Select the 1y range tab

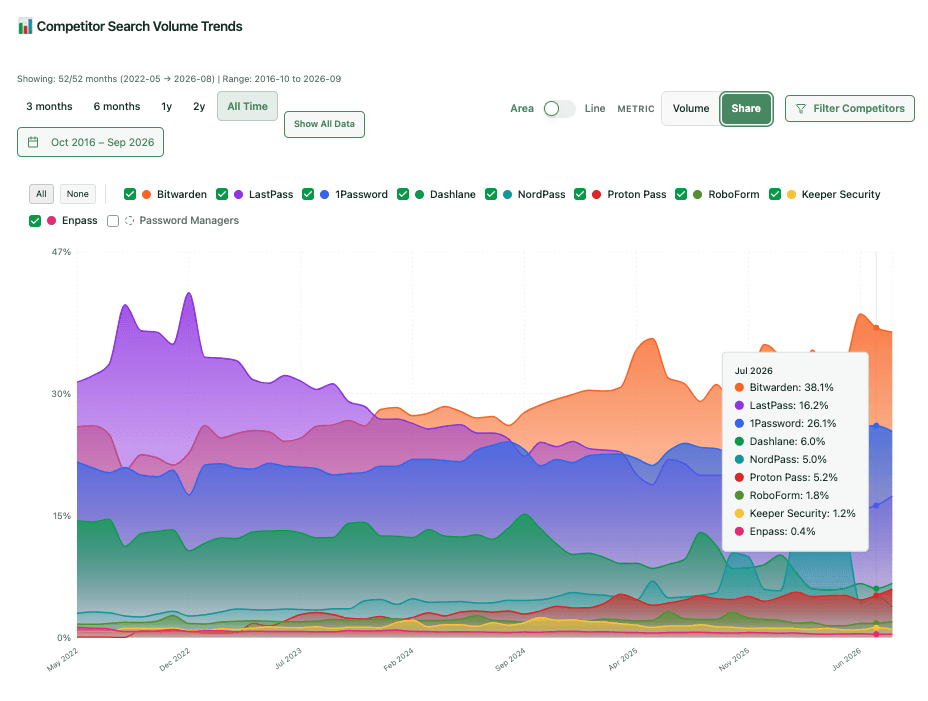[166, 107]
